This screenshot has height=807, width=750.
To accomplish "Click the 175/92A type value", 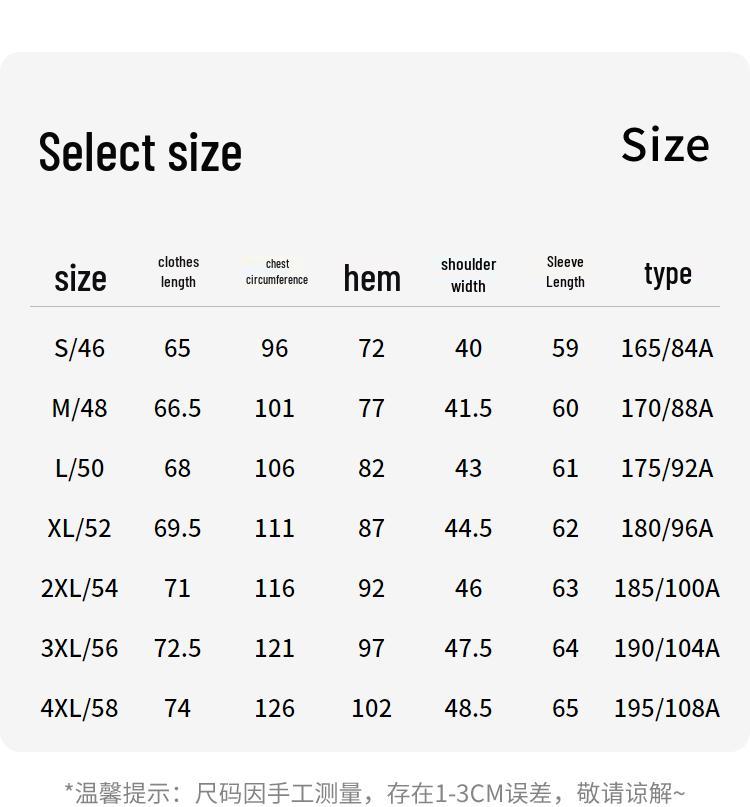I will pos(667,468).
